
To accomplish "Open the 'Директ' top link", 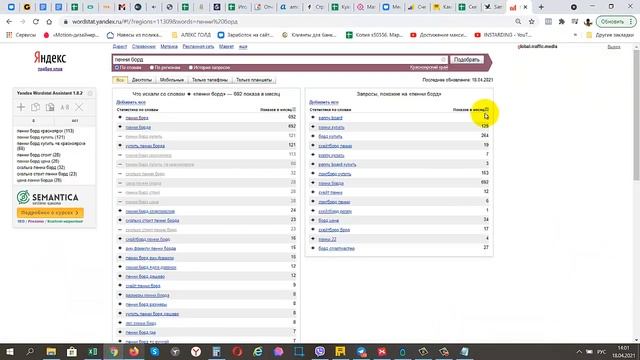I will pyautogui.click(x=120, y=47).
